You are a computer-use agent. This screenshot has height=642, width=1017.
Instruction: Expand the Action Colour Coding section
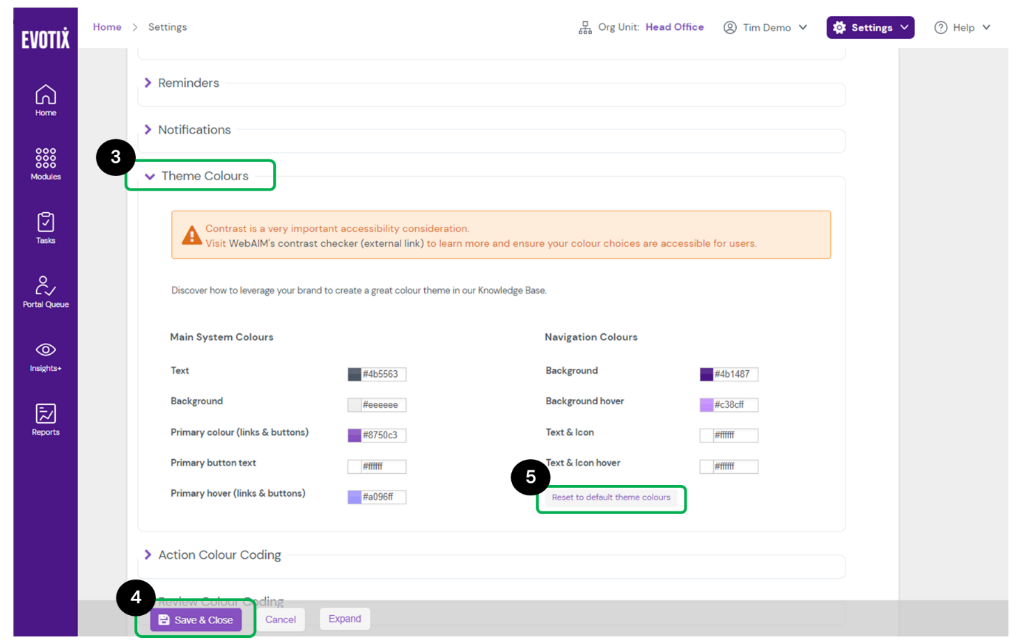coord(219,555)
